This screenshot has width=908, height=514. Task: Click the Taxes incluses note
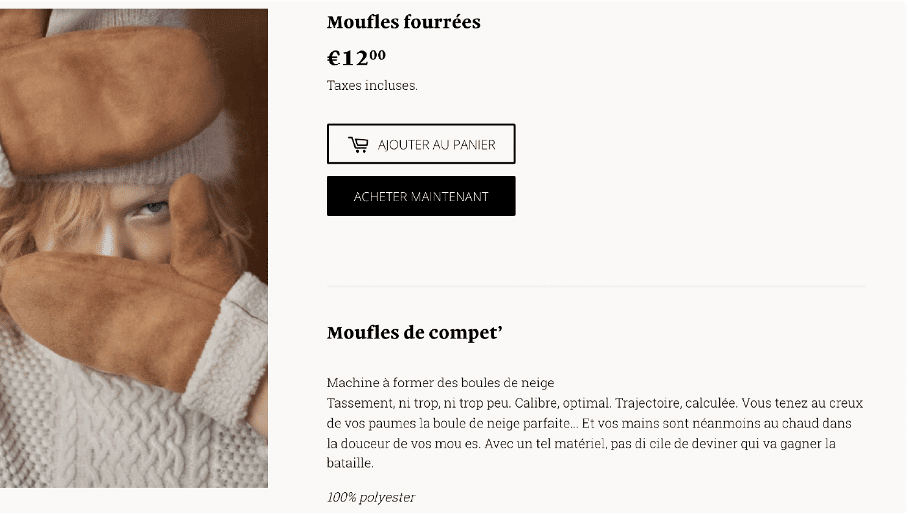372,86
